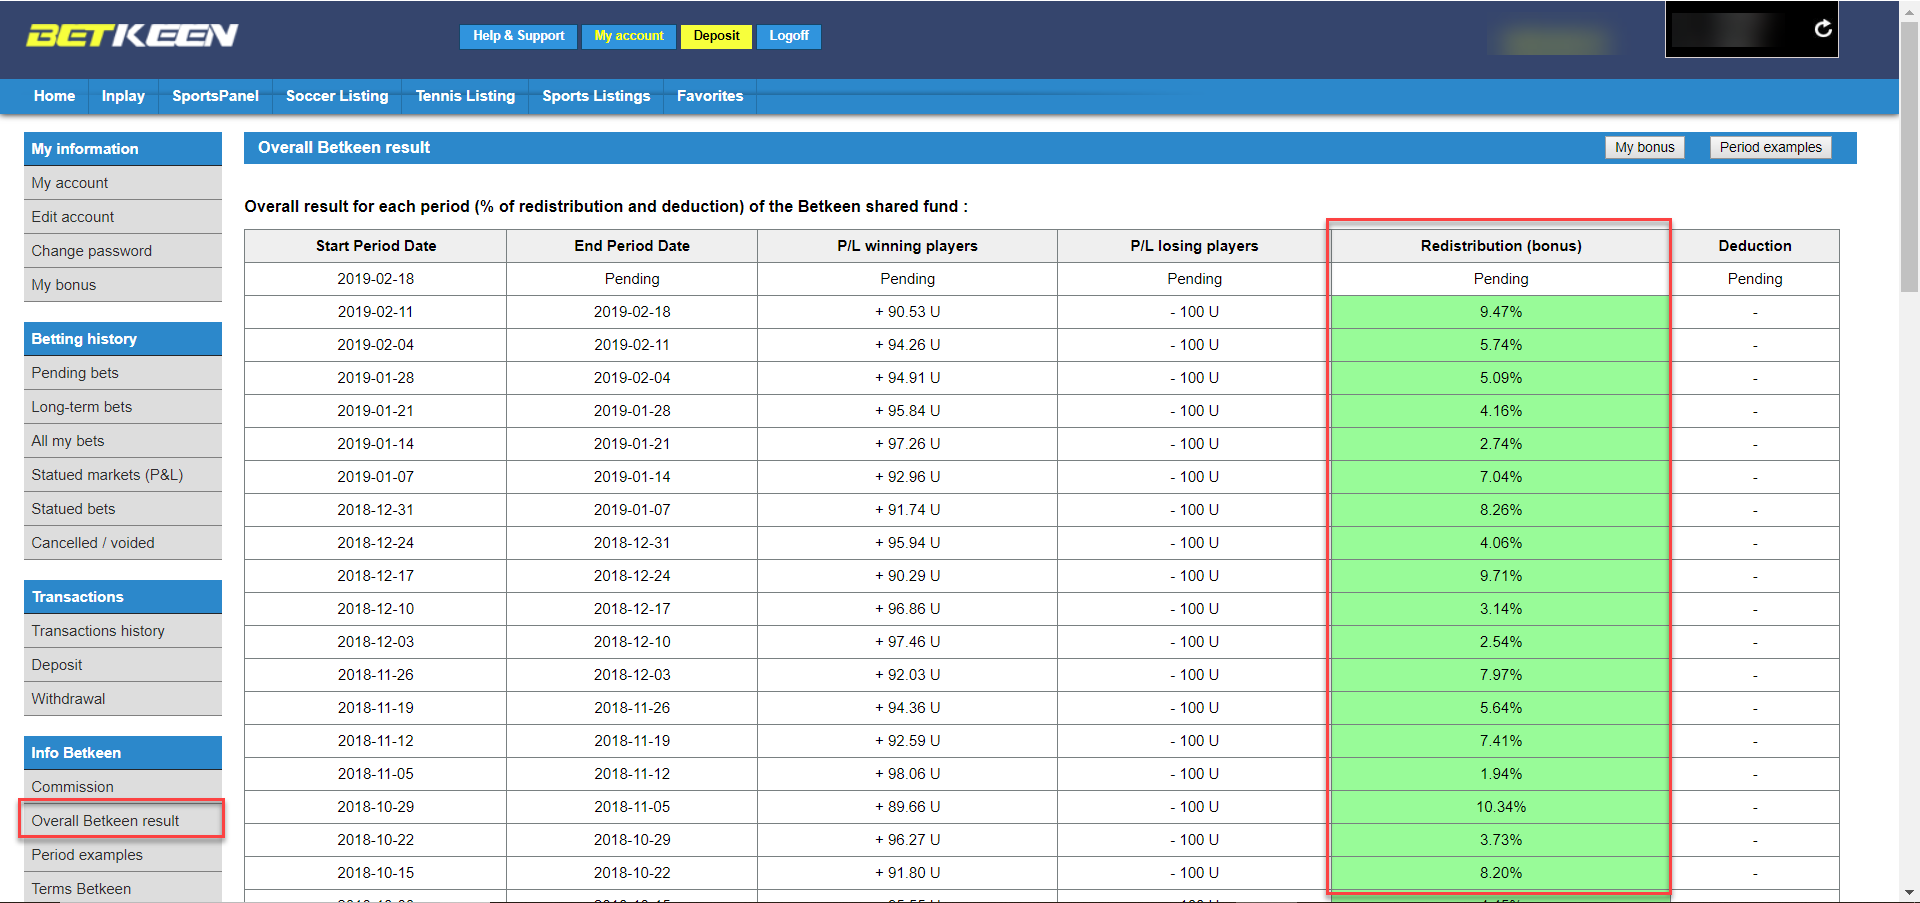The height and width of the screenshot is (903, 1920).
Task: Click the 9.71% redistribution cell
Action: (1501, 576)
